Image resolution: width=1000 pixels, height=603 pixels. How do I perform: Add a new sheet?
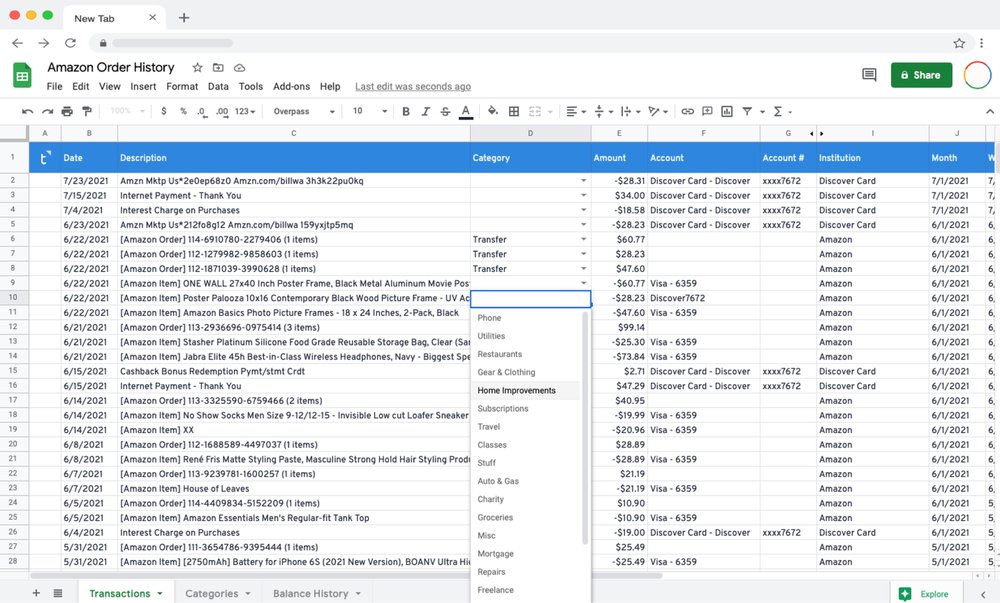point(36,593)
